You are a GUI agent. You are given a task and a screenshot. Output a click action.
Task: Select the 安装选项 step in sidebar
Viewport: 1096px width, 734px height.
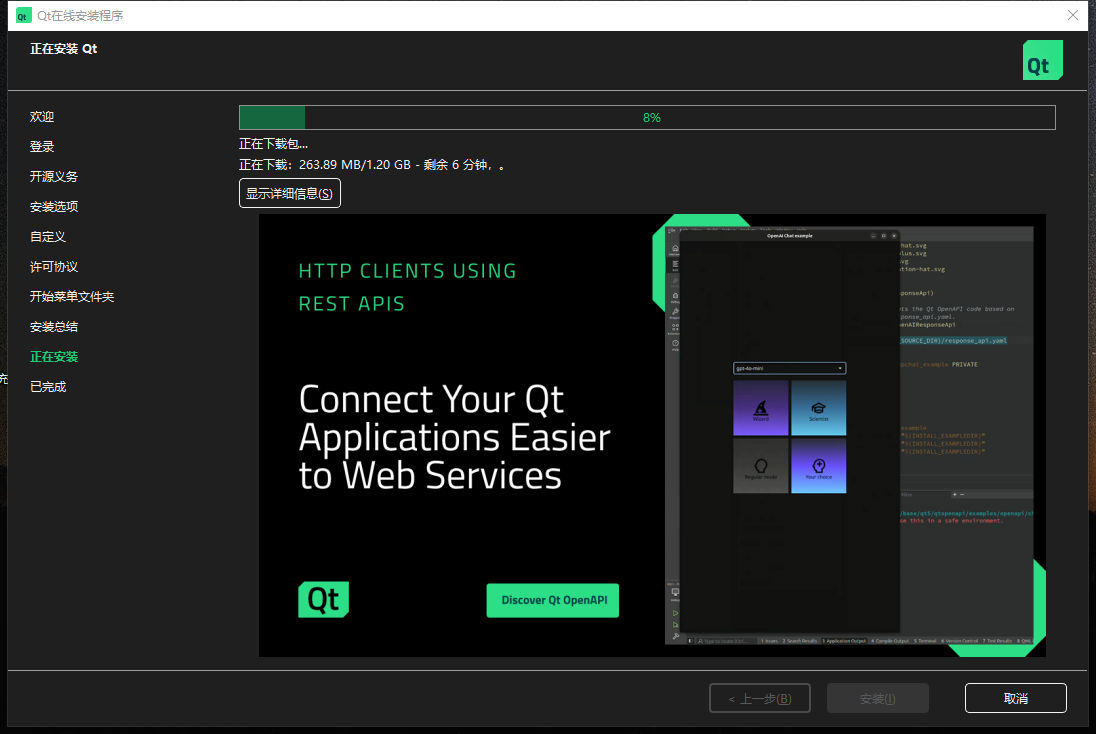tap(54, 207)
